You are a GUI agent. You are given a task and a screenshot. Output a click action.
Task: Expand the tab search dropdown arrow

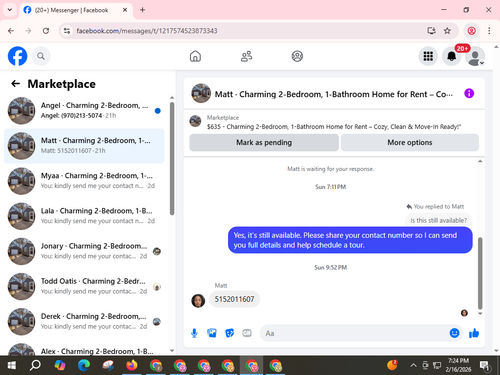point(10,10)
